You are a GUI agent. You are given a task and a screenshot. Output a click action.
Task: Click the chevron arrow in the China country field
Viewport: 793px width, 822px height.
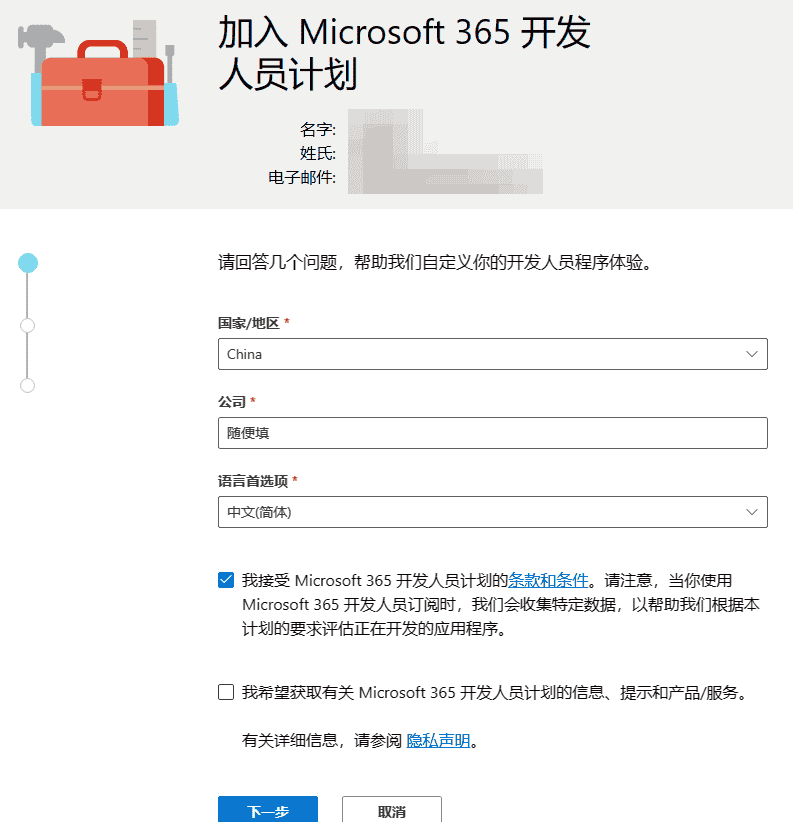click(x=752, y=354)
